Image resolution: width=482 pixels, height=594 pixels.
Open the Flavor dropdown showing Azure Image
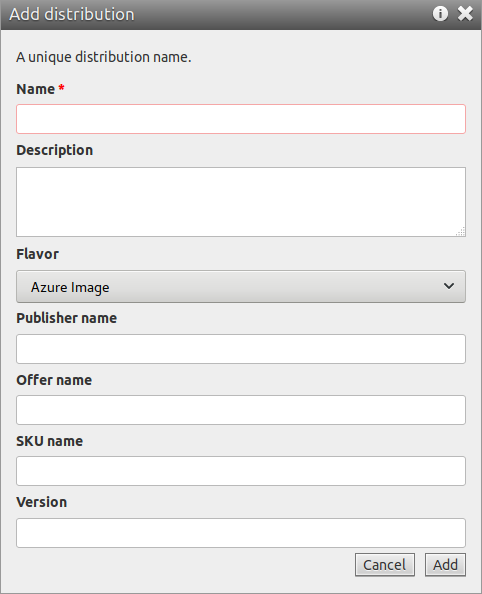(241, 287)
